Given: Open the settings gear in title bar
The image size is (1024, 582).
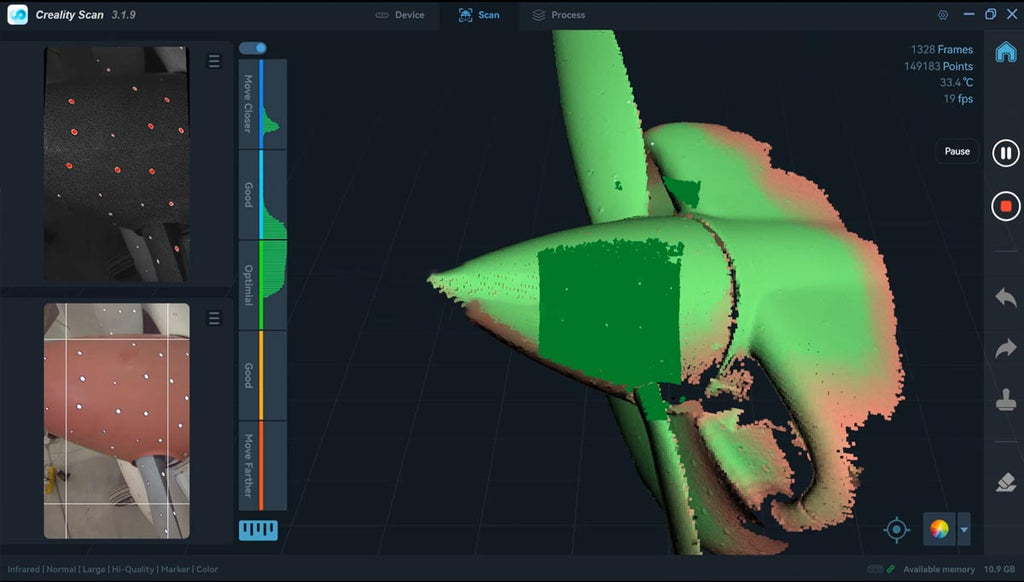Looking at the screenshot, I should pyautogui.click(x=942, y=15).
